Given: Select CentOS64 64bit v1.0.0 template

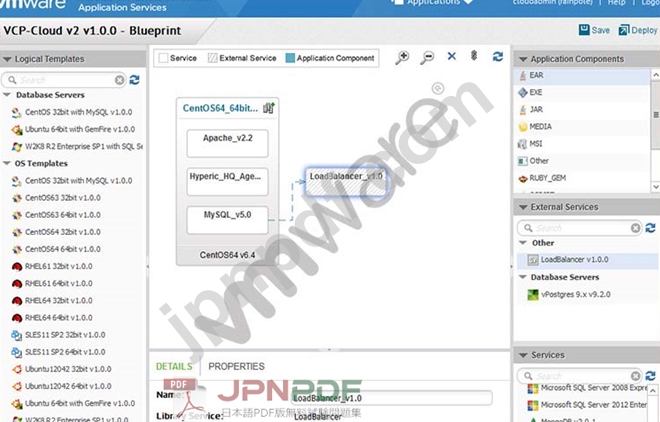Looking at the screenshot, I should pos(56,249).
